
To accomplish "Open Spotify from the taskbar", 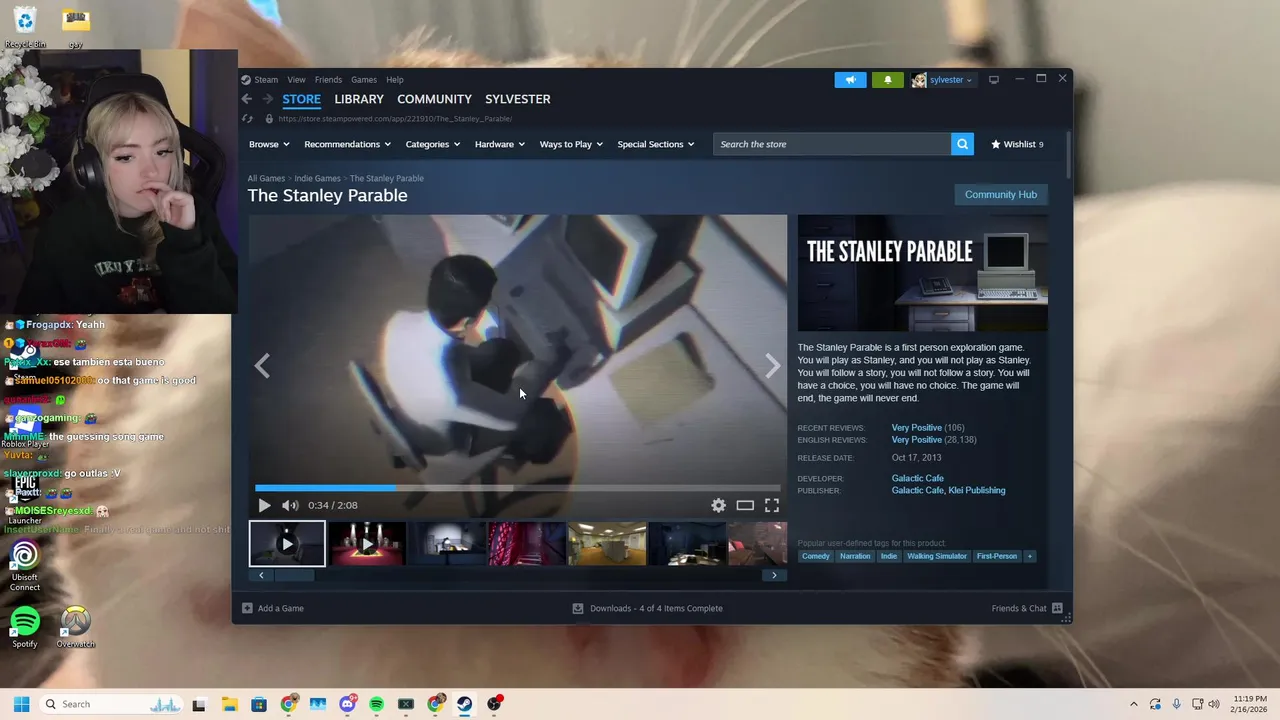I will click(376, 704).
